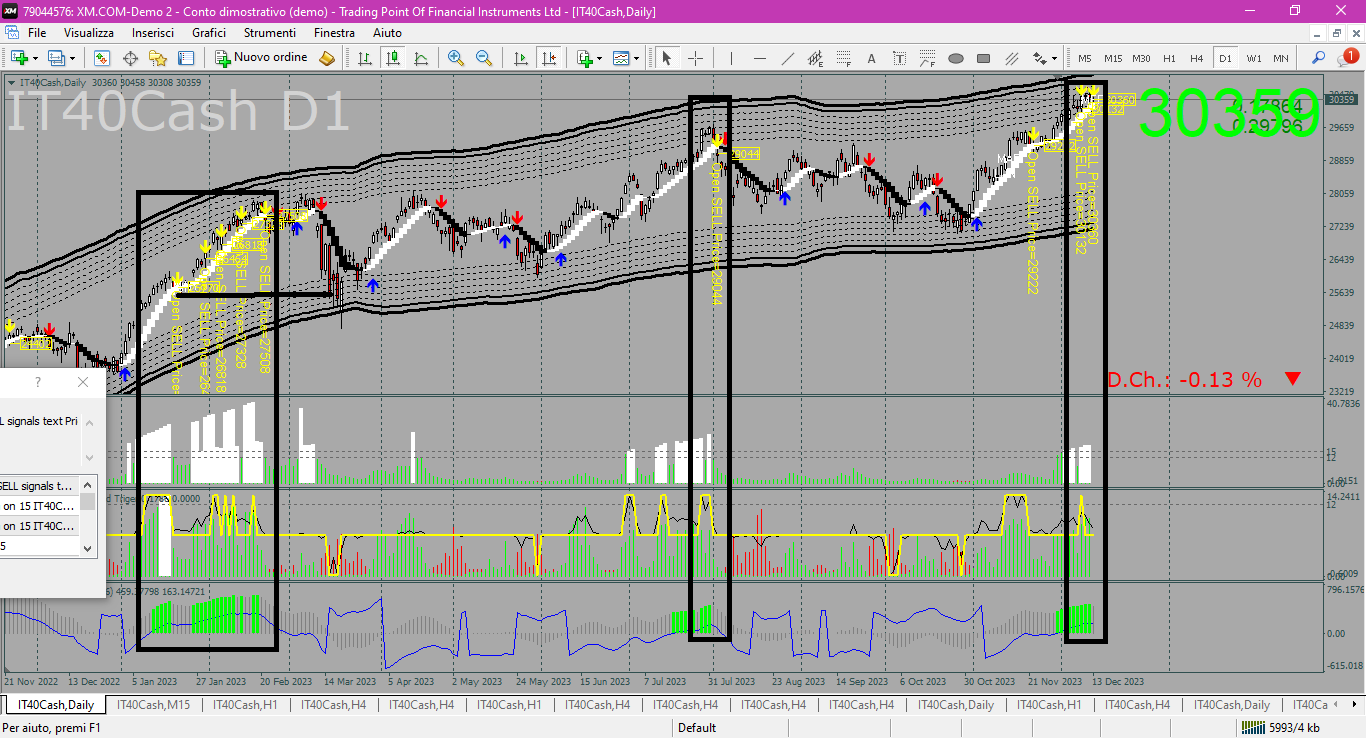
Task: Expand the indicators list dropdown arrow
Action: coord(600,58)
